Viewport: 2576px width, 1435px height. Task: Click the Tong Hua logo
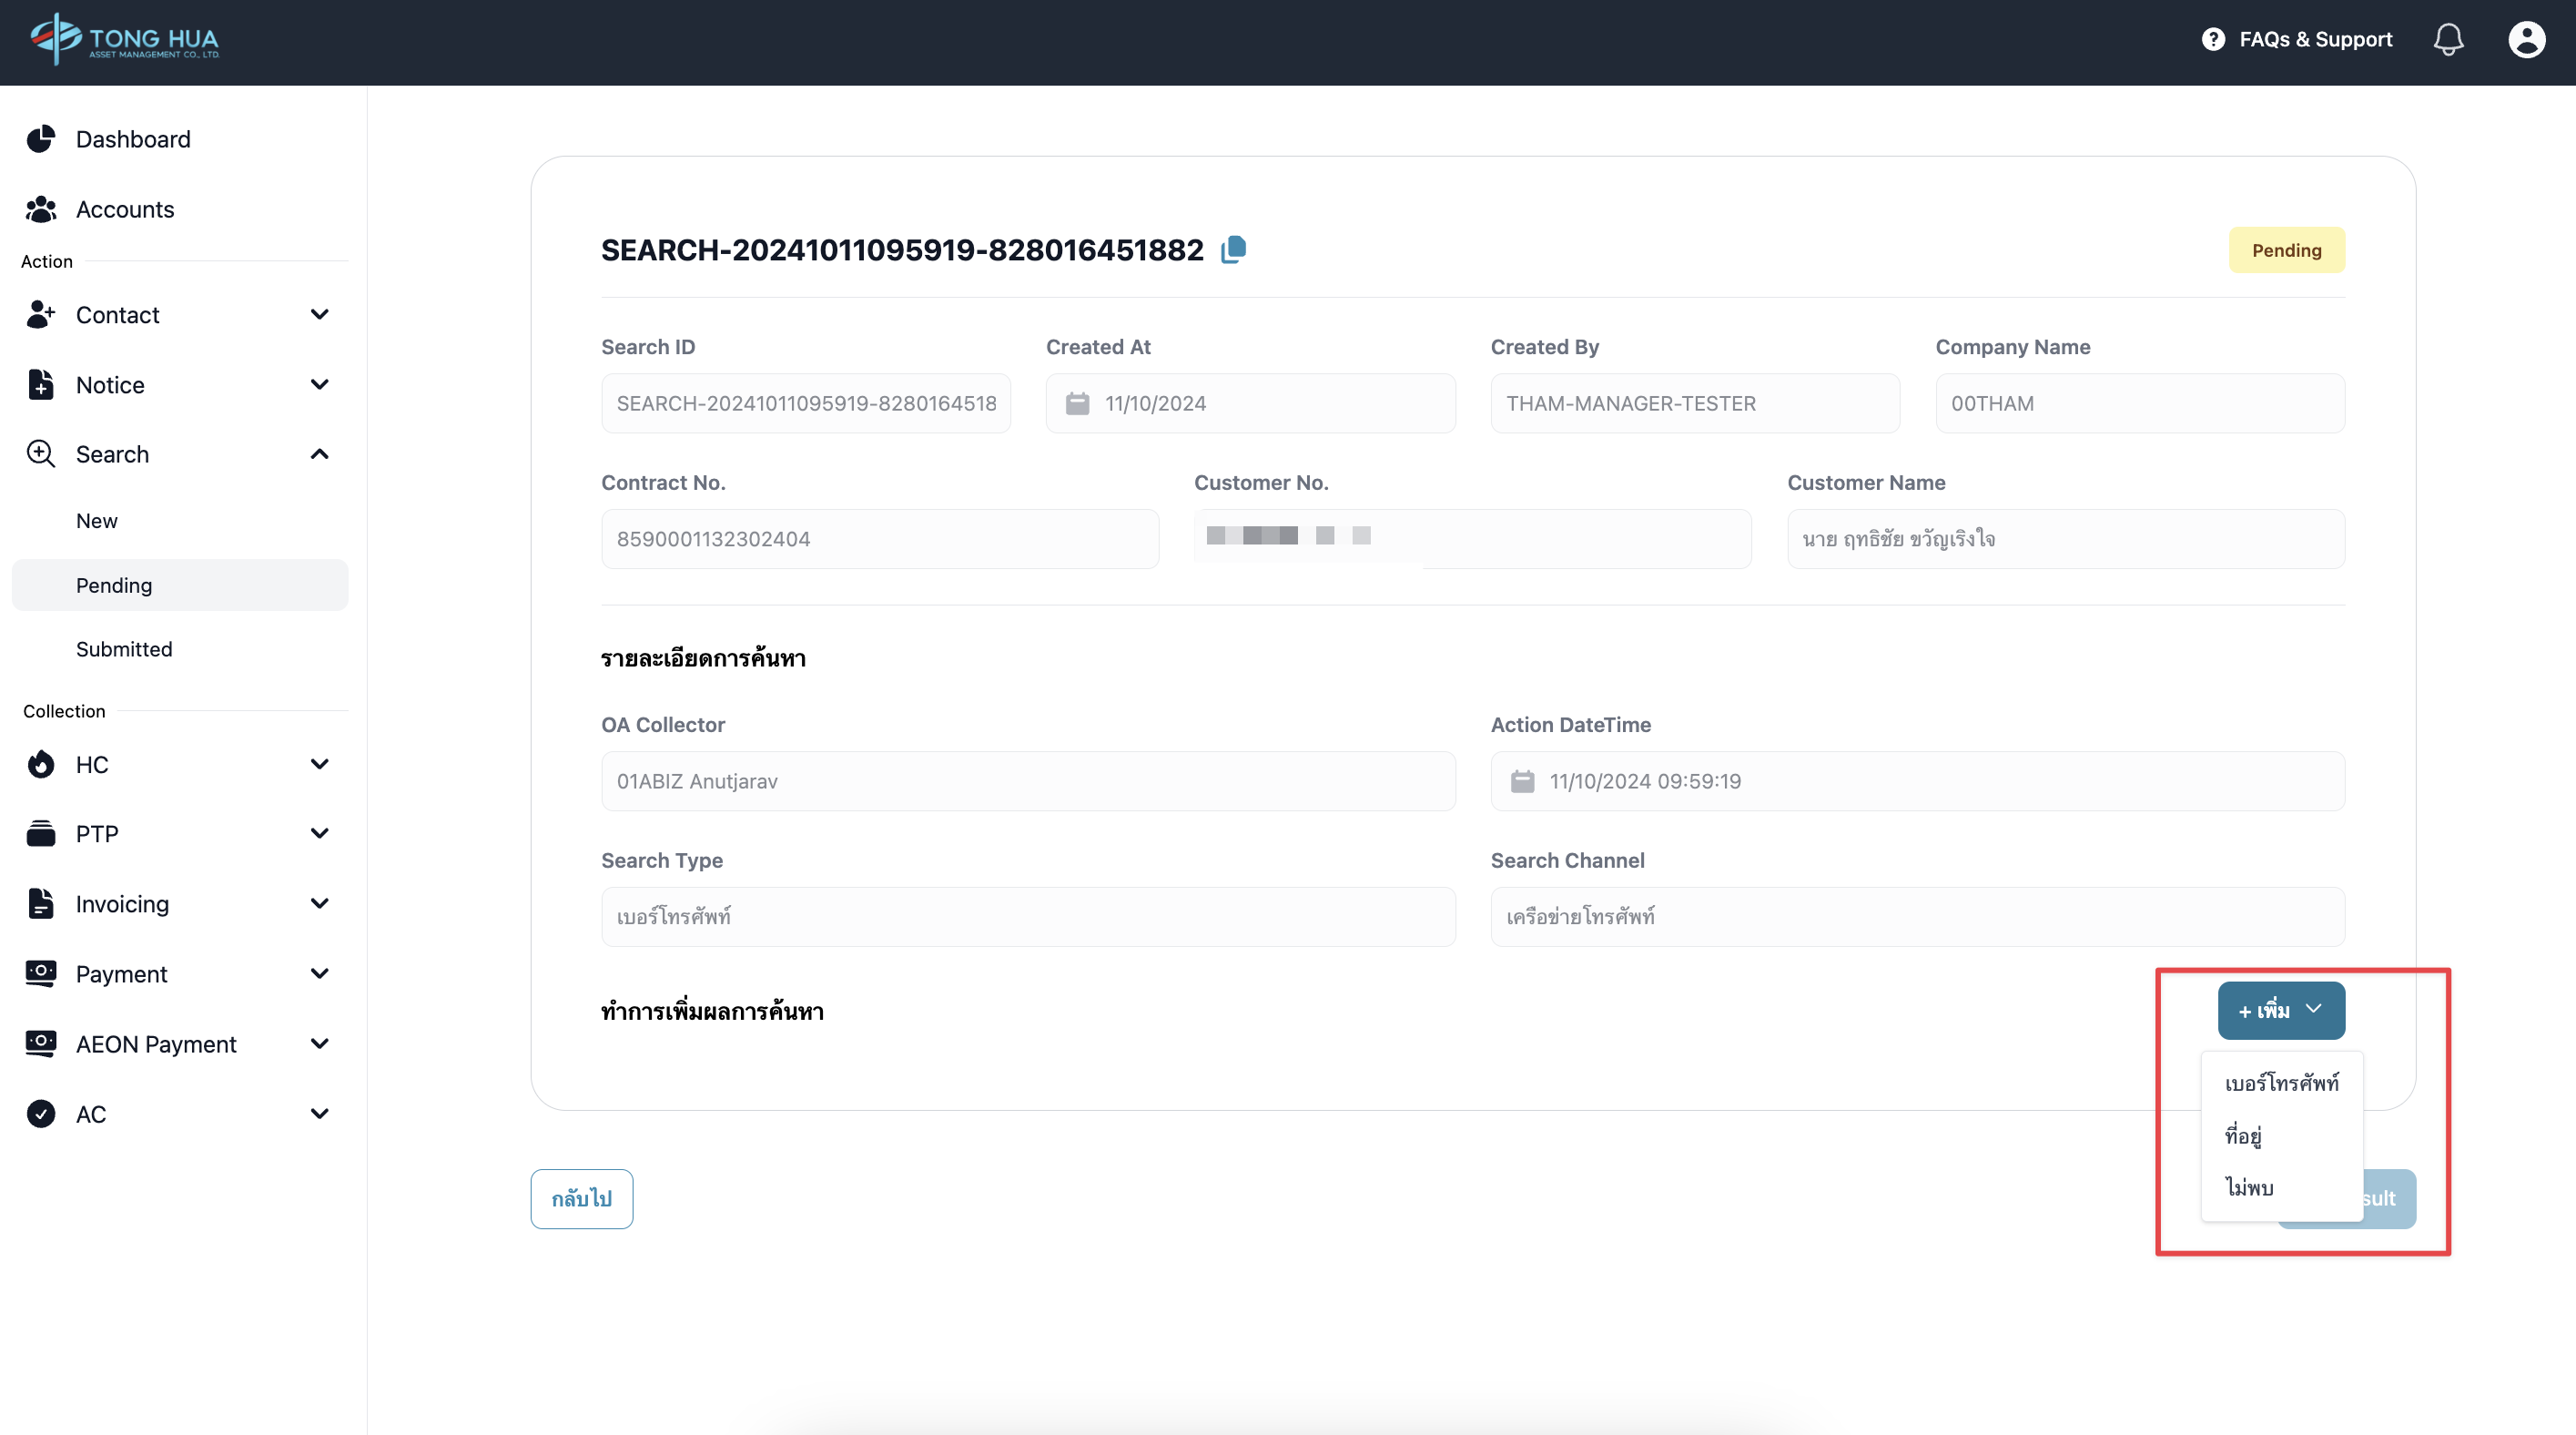tap(125, 39)
